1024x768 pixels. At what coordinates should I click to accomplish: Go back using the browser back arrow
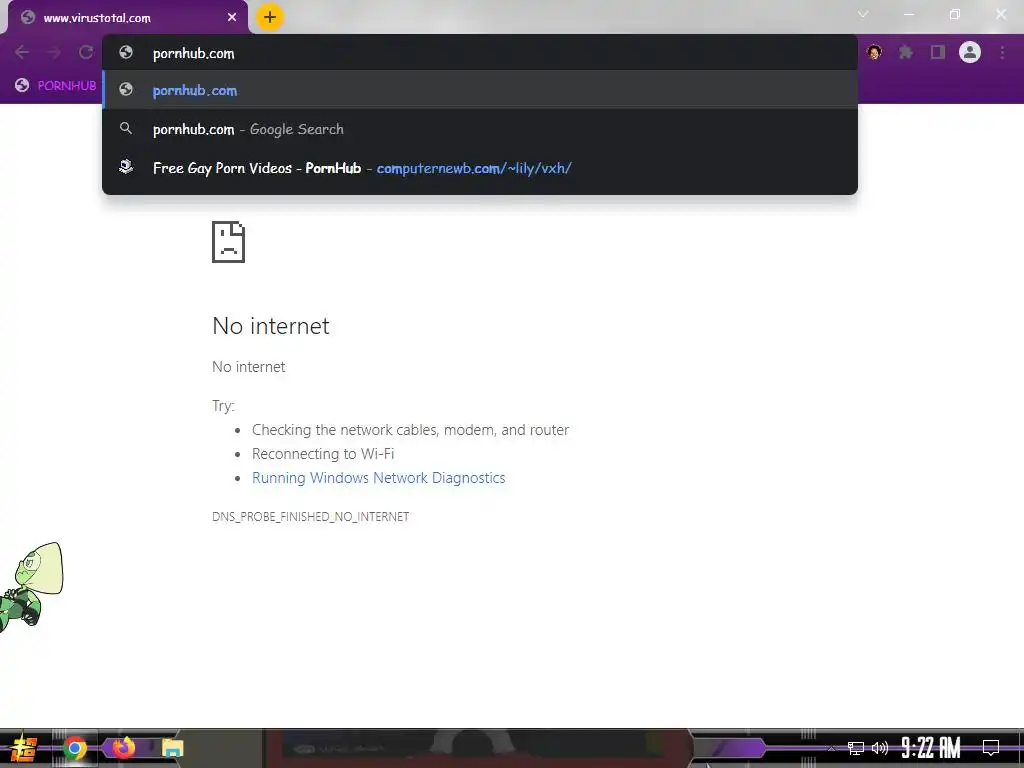[x=22, y=52]
